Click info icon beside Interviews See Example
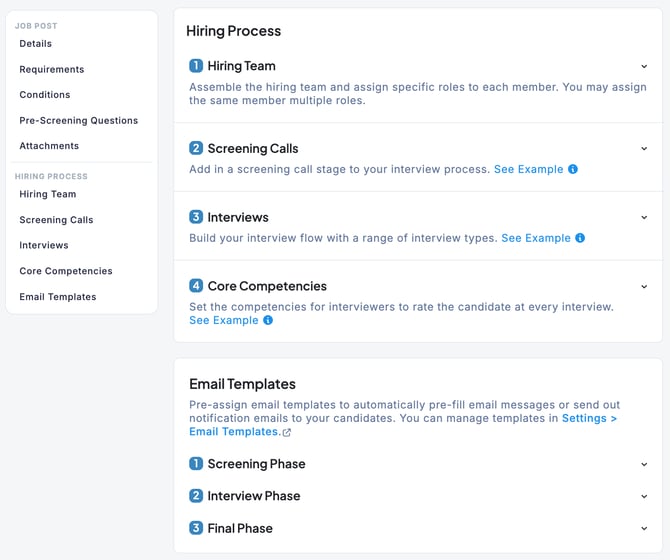 [580, 238]
